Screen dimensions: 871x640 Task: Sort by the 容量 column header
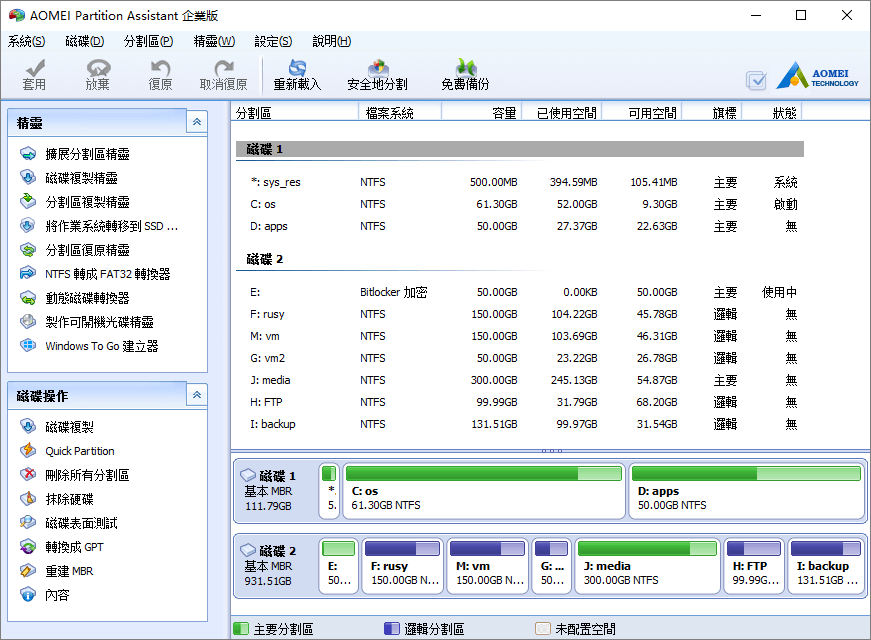click(x=482, y=113)
